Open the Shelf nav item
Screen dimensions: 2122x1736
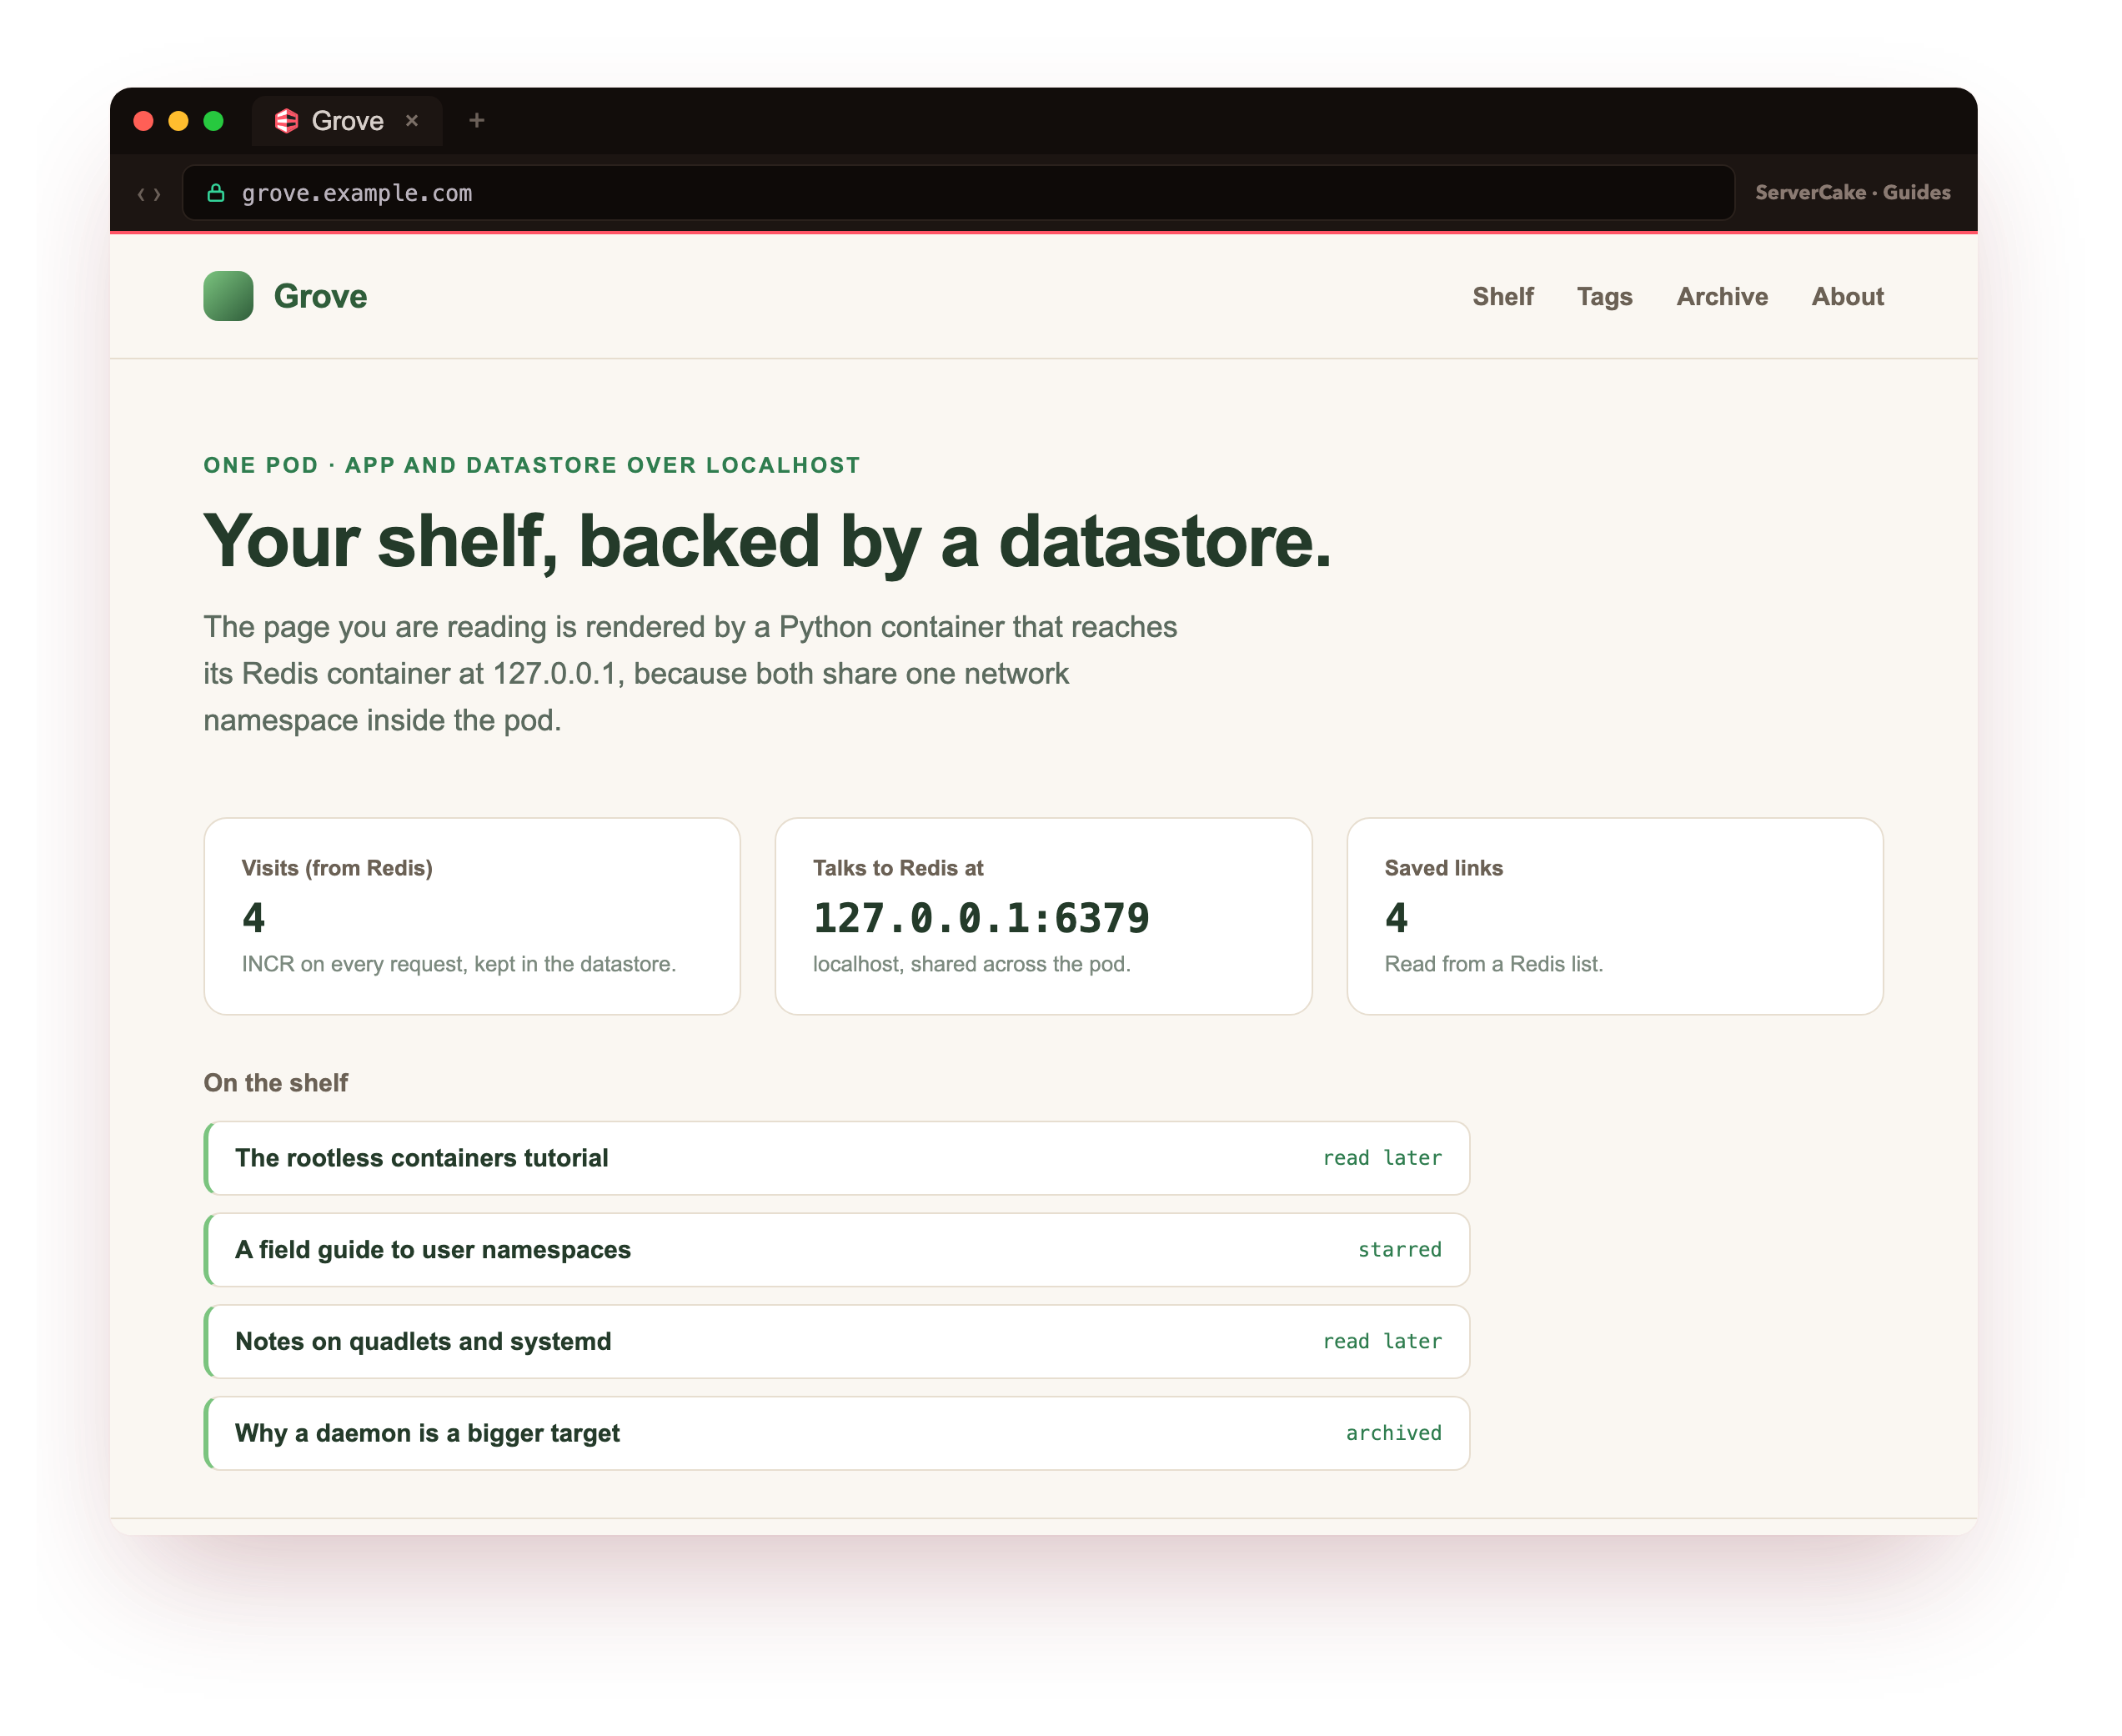pyautogui.click(x=1502, y=297)
